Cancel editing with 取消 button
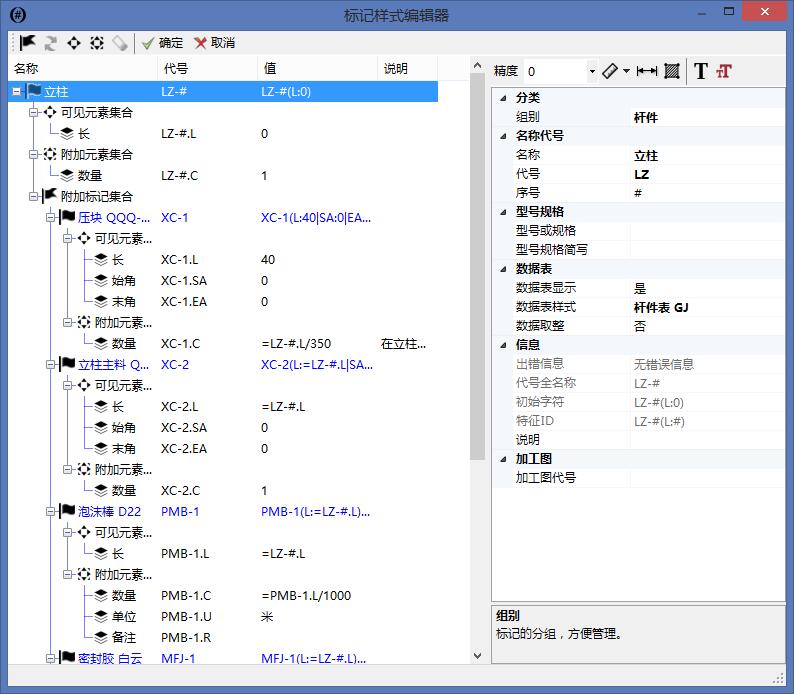The image size is (794, 694). pyautogui.click(x=215, y=43)
